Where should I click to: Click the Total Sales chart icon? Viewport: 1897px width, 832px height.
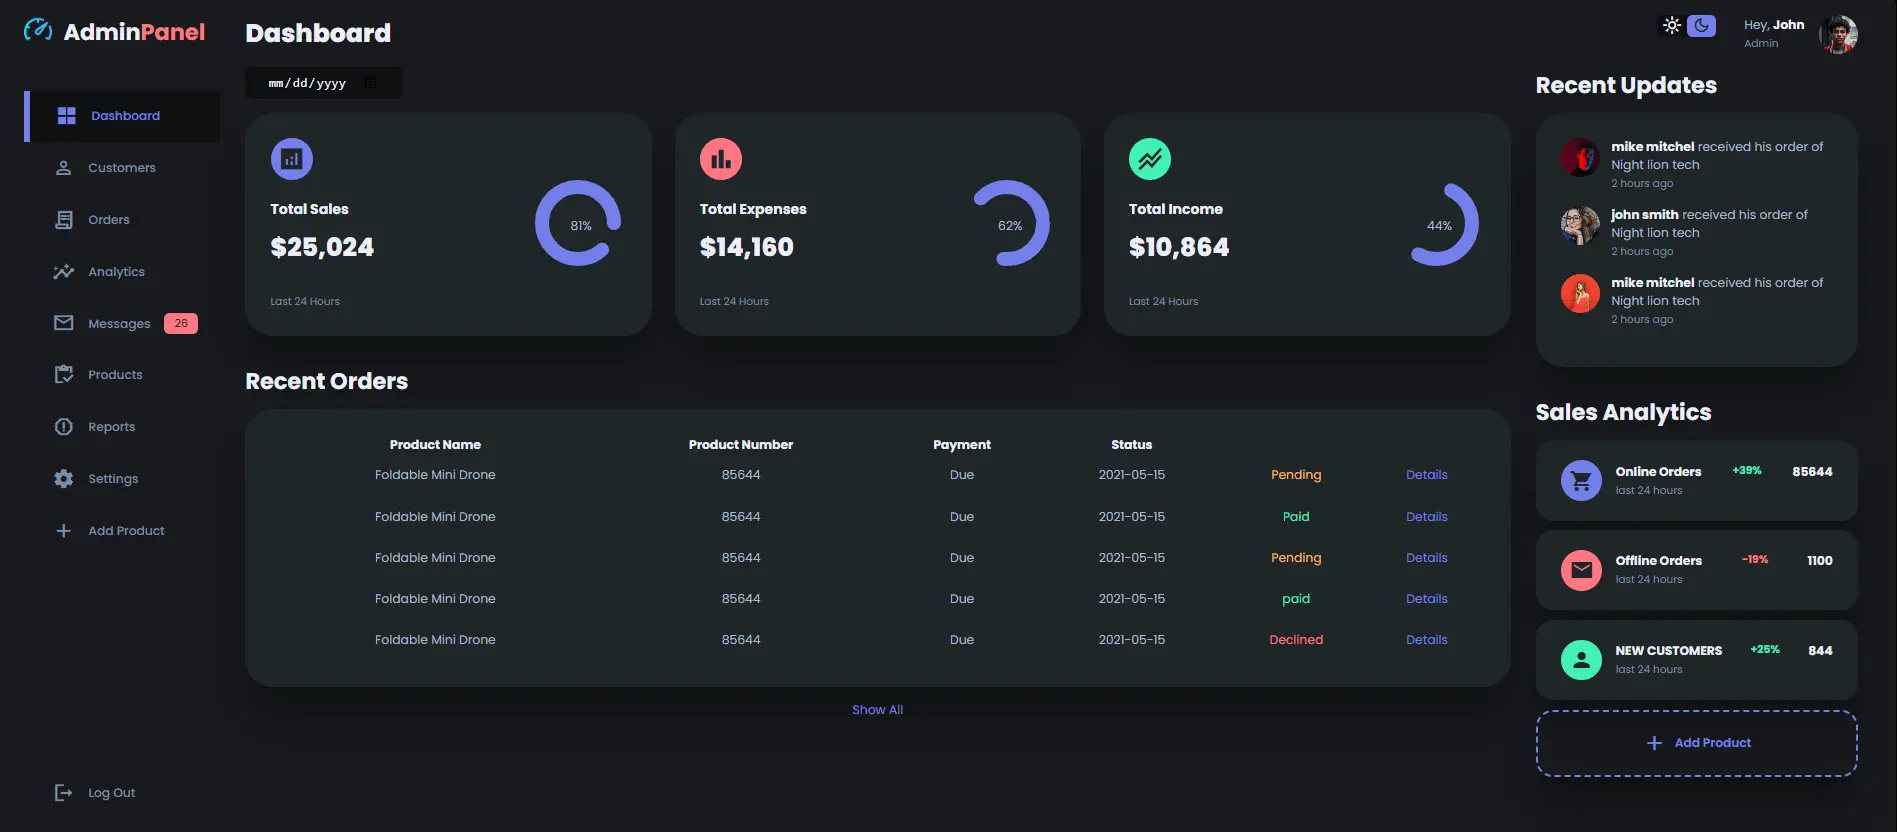[291, 159]
